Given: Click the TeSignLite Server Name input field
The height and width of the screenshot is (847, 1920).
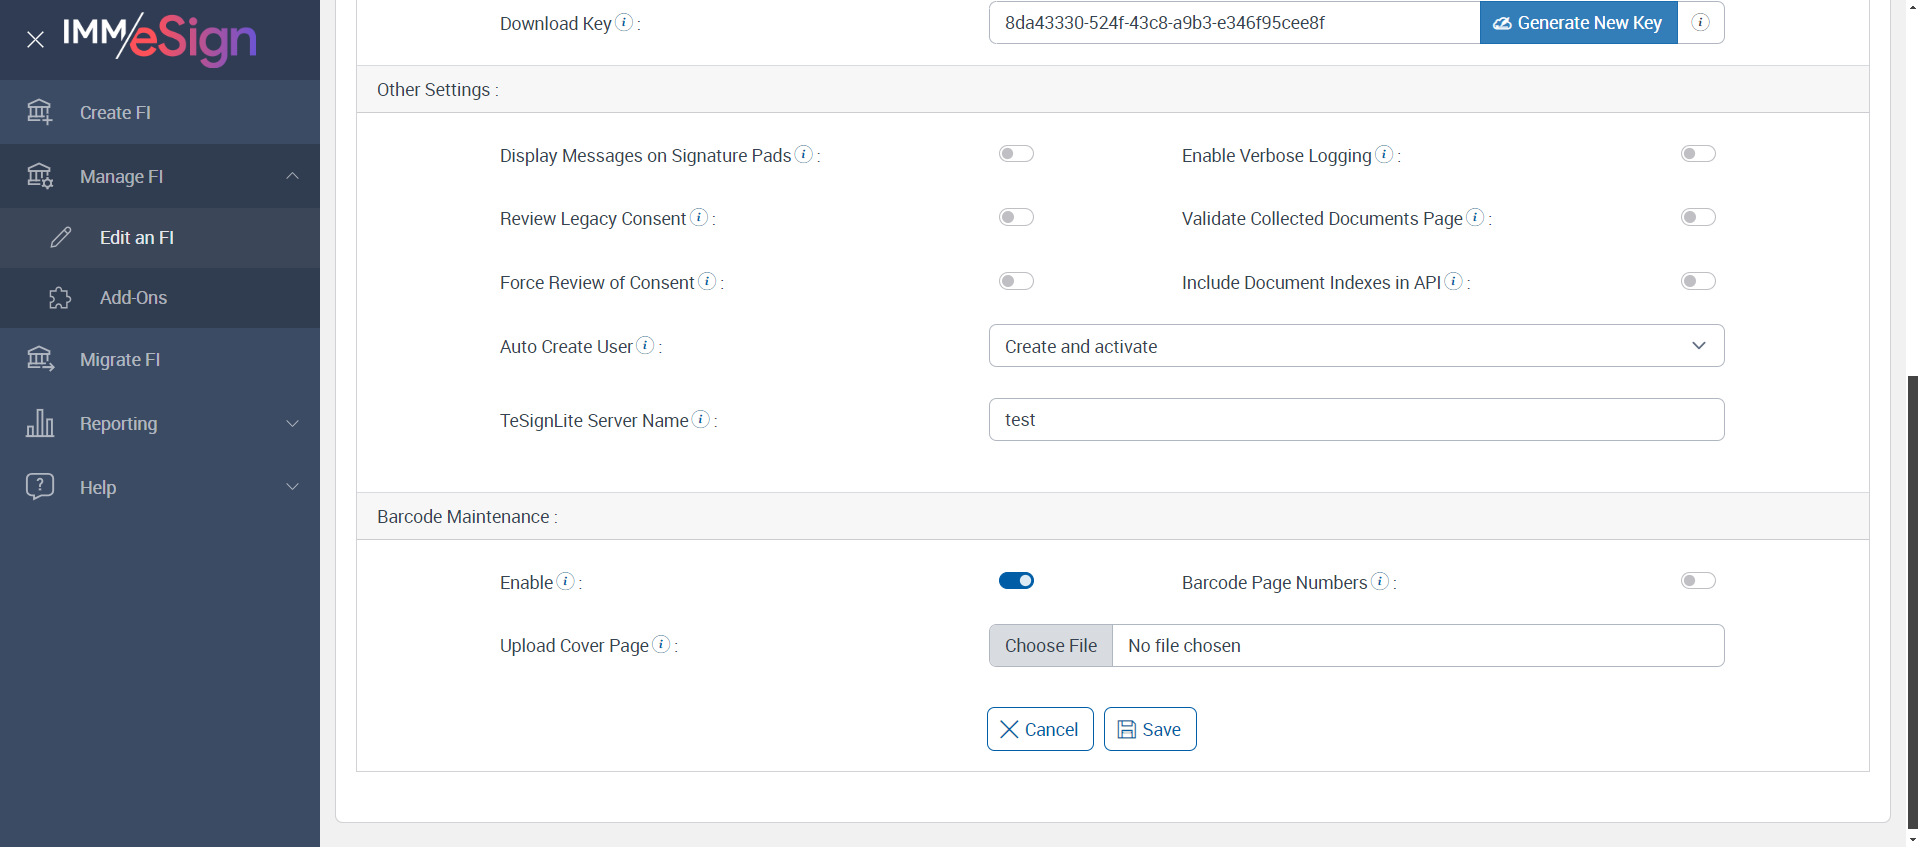Looking at the screenshot, I should pyautogui.click(x=1356, y=420).
